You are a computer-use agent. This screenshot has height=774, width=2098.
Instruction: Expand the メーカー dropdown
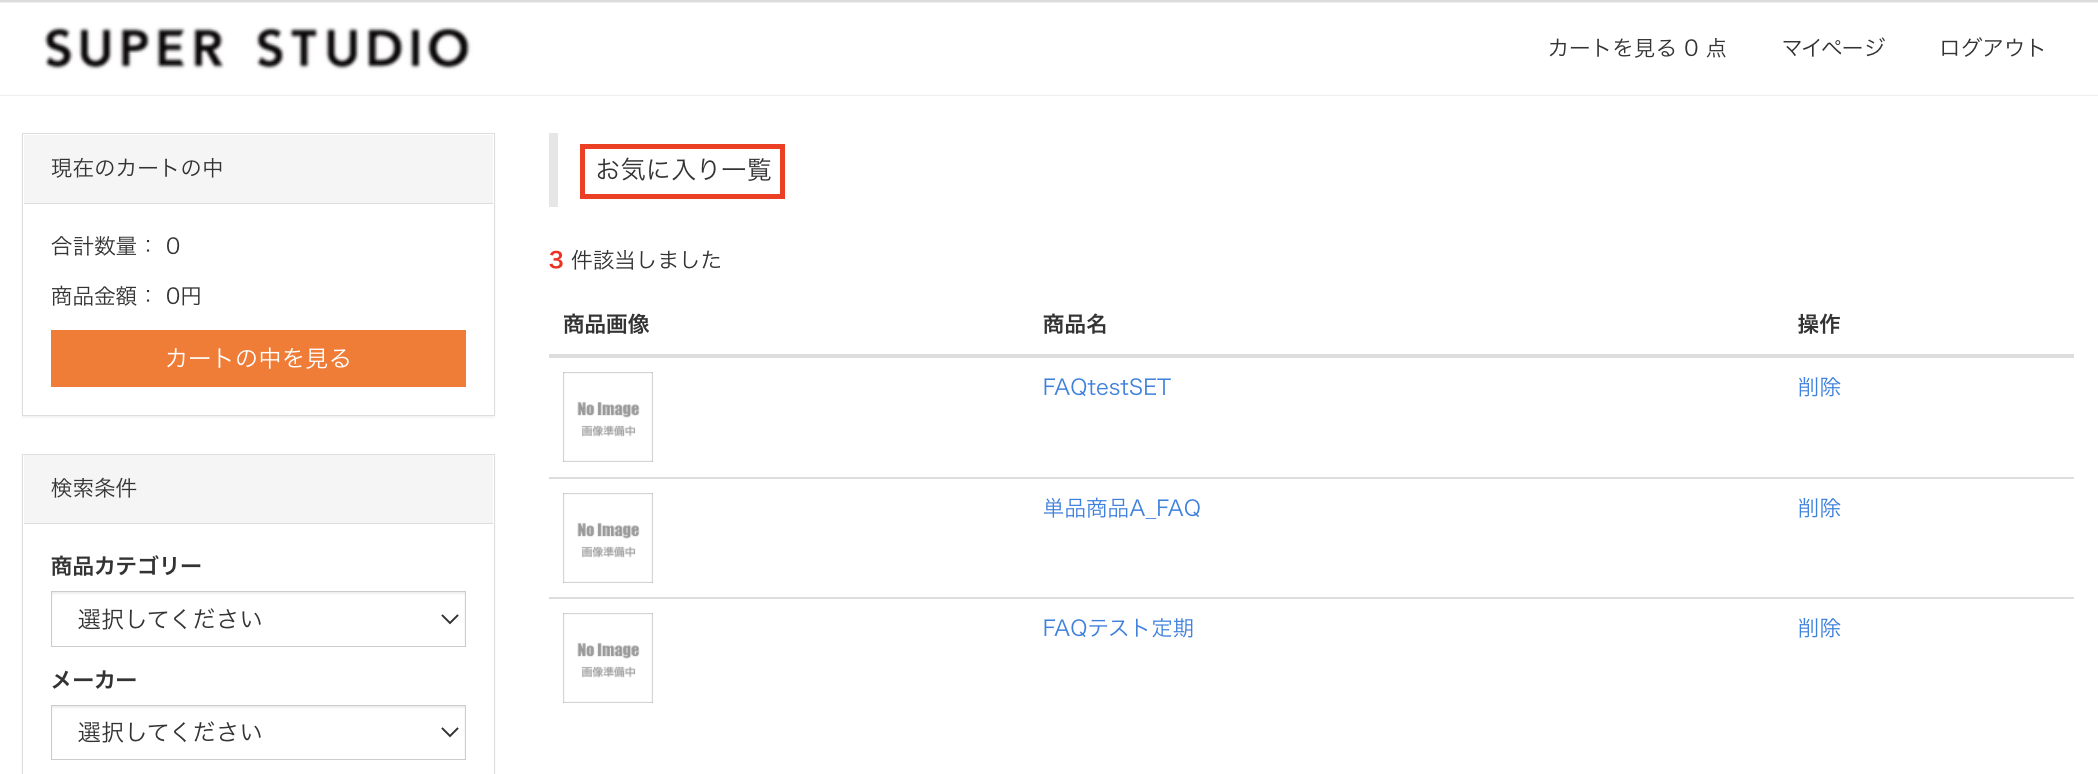[x=258, y=732]
